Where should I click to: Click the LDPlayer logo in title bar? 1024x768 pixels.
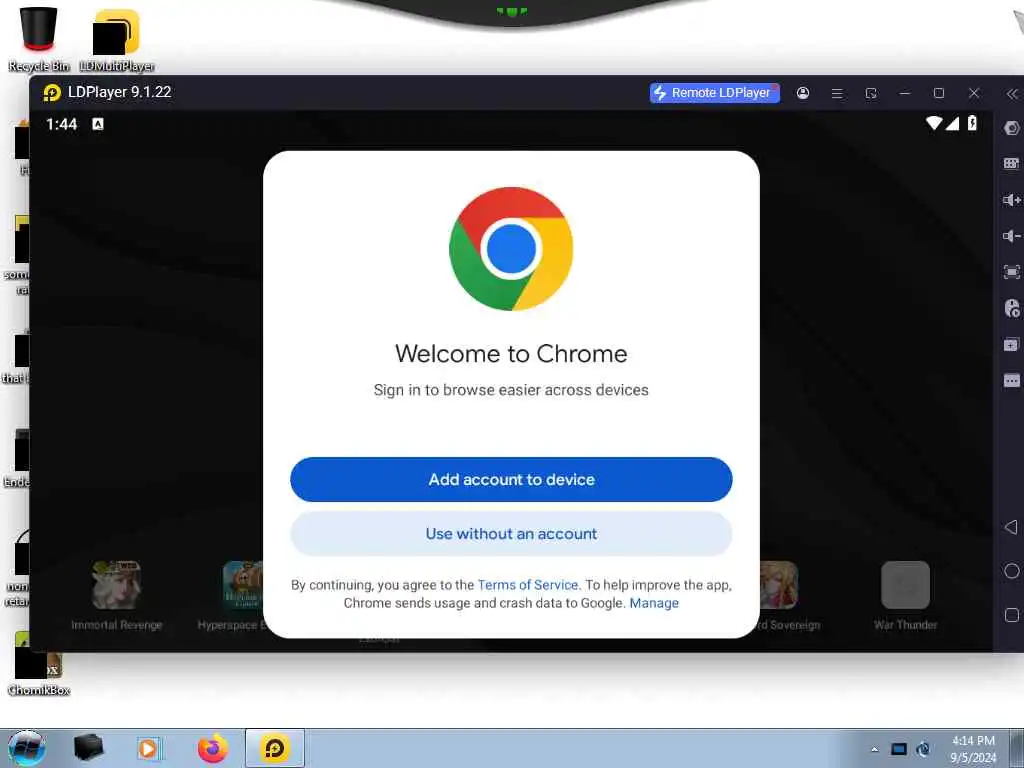(52, 93)
